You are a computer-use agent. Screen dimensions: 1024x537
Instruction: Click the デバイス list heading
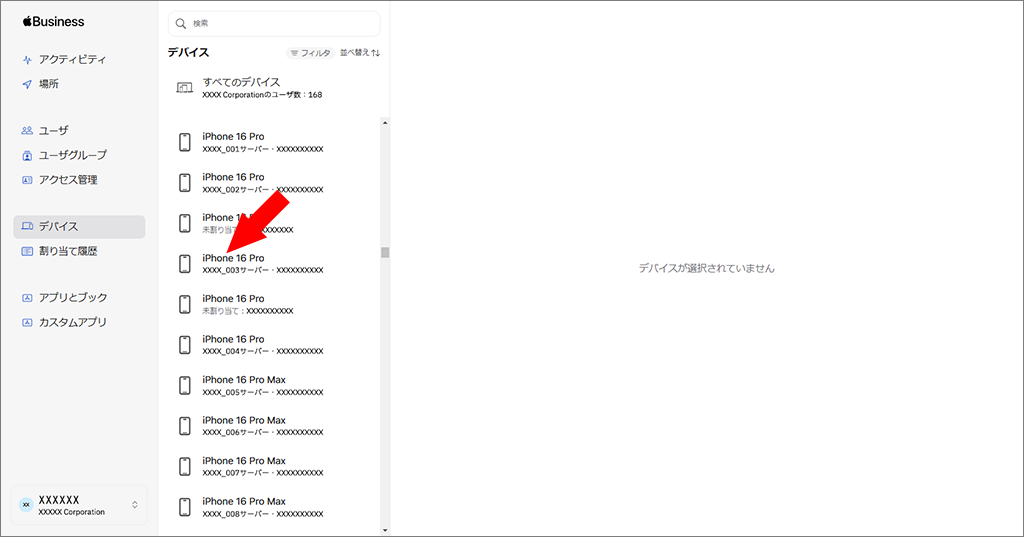[x=188, y=52]
